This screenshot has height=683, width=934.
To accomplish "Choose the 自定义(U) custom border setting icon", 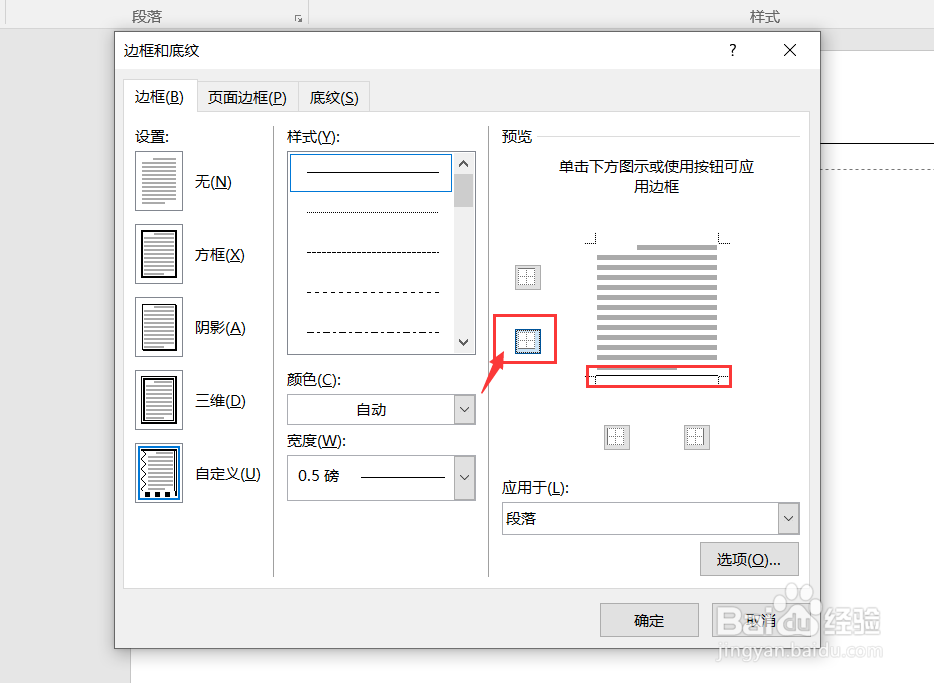I will (x=158, y=473).
